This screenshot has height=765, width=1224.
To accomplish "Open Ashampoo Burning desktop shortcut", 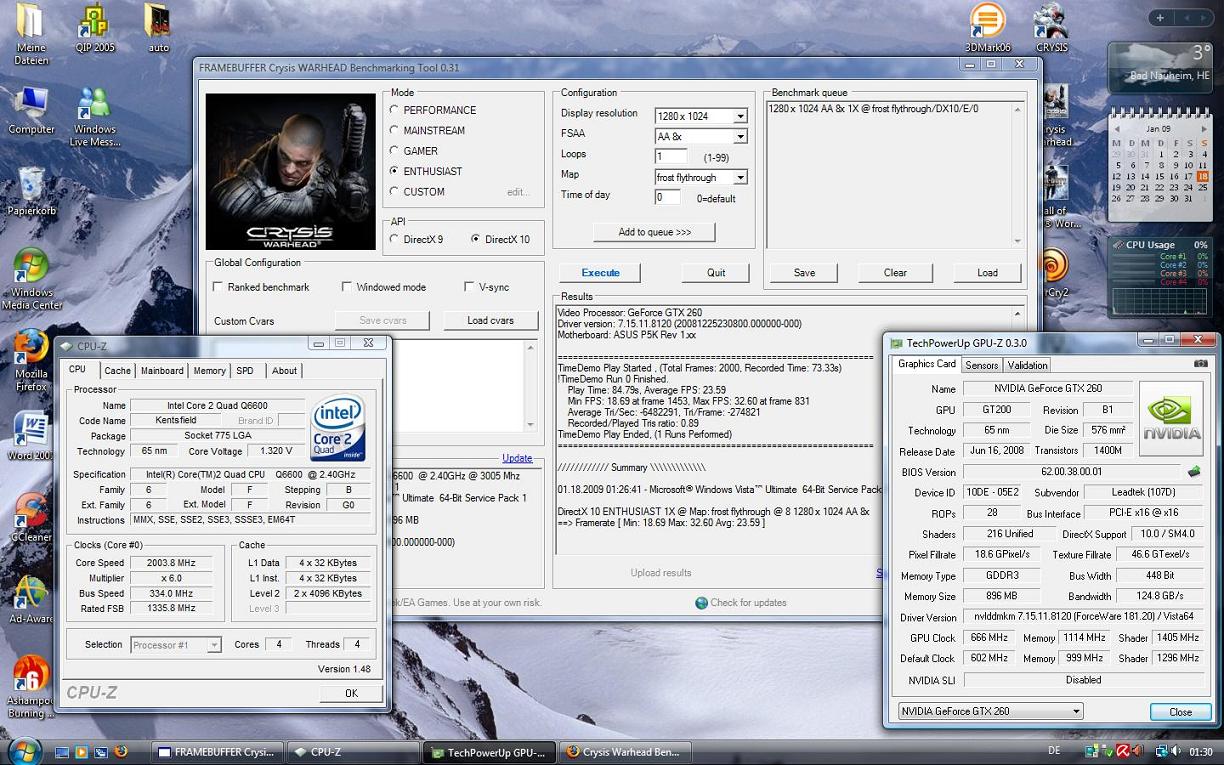I will [x=31, y=686].
